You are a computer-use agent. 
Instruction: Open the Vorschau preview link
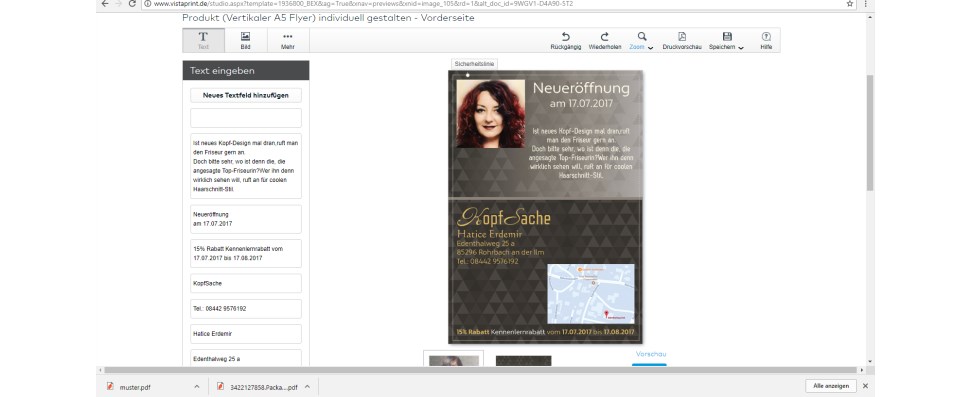click(x=651, y=354)
